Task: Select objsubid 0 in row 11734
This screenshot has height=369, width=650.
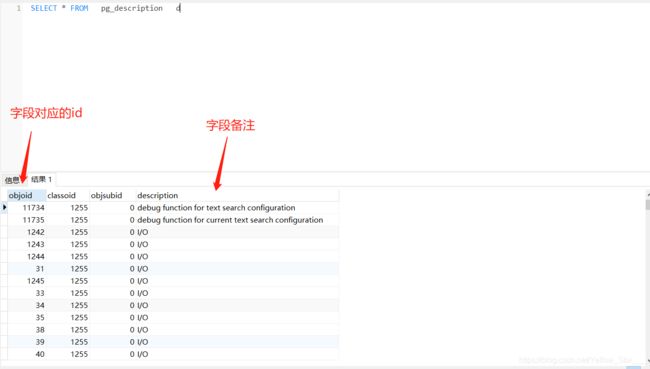Action: 112,208
